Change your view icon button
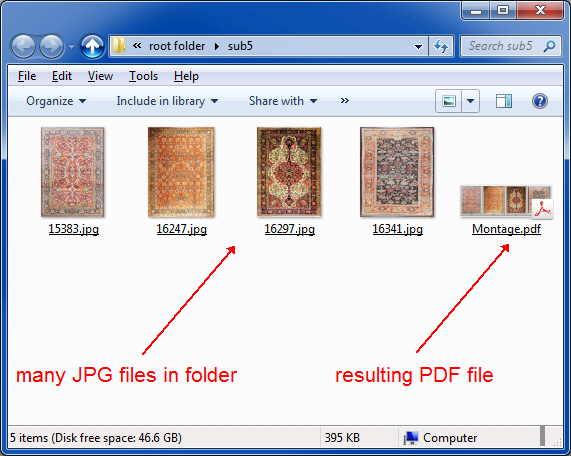571x456 pixels. [x=448, y=101]
